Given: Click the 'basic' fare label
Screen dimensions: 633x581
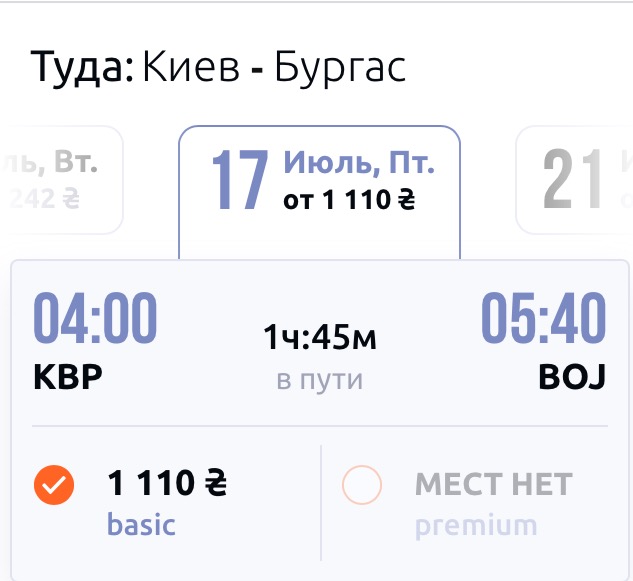Looking at the screenshot, I should click(x=141, y=524).
